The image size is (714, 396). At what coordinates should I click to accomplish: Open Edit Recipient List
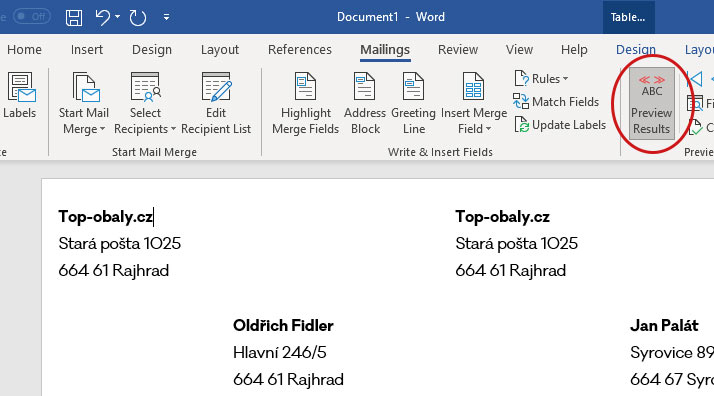[216, 103]
